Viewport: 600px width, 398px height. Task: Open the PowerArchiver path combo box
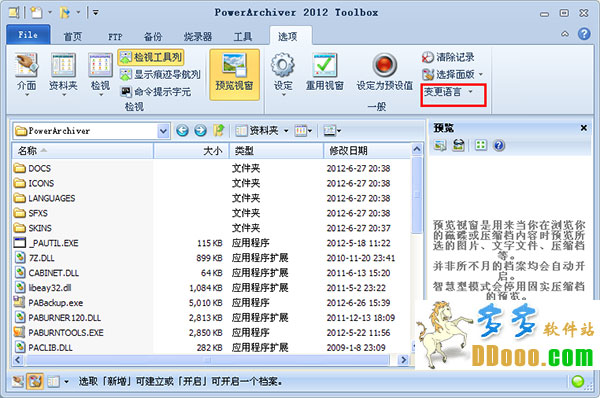(x=91, y=131)
